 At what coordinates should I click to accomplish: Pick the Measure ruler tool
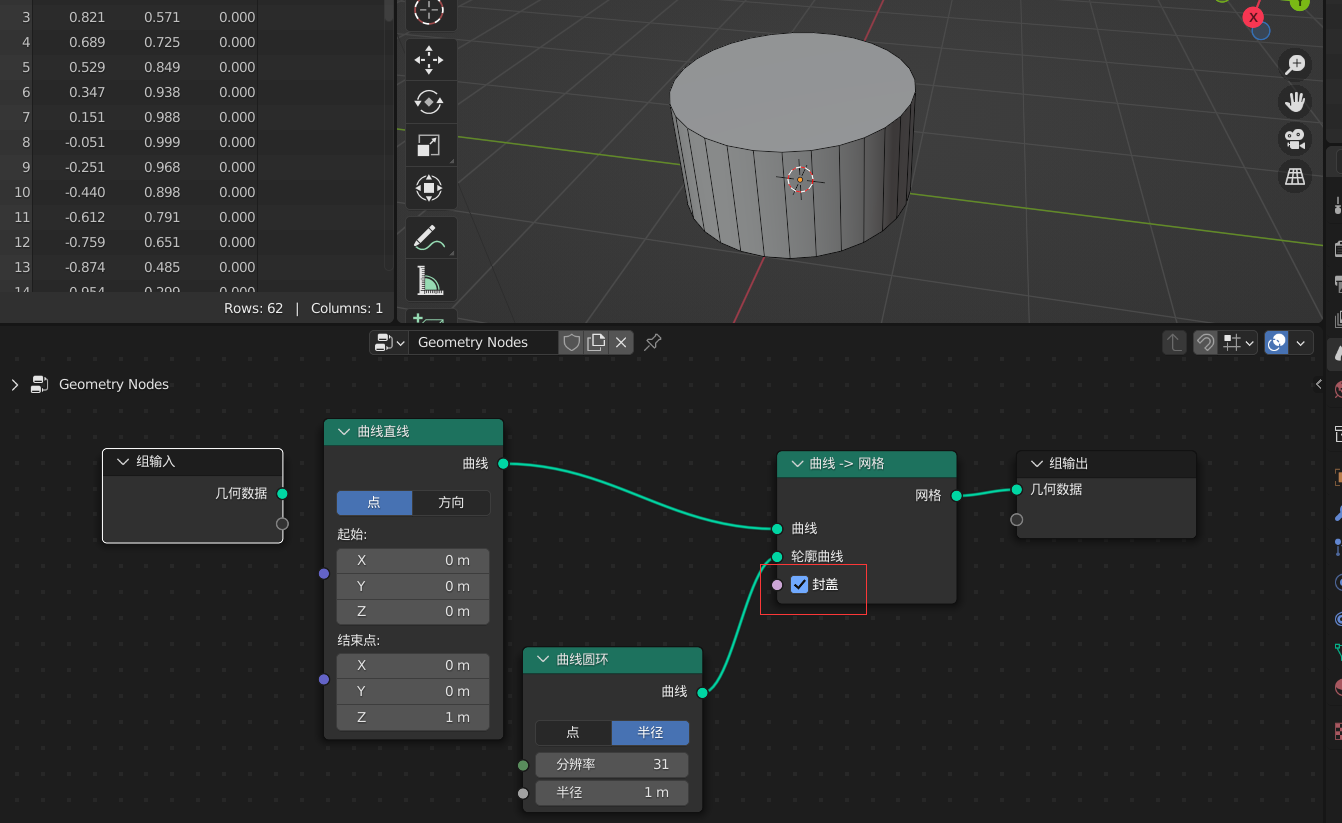click(x=429, y=283)
